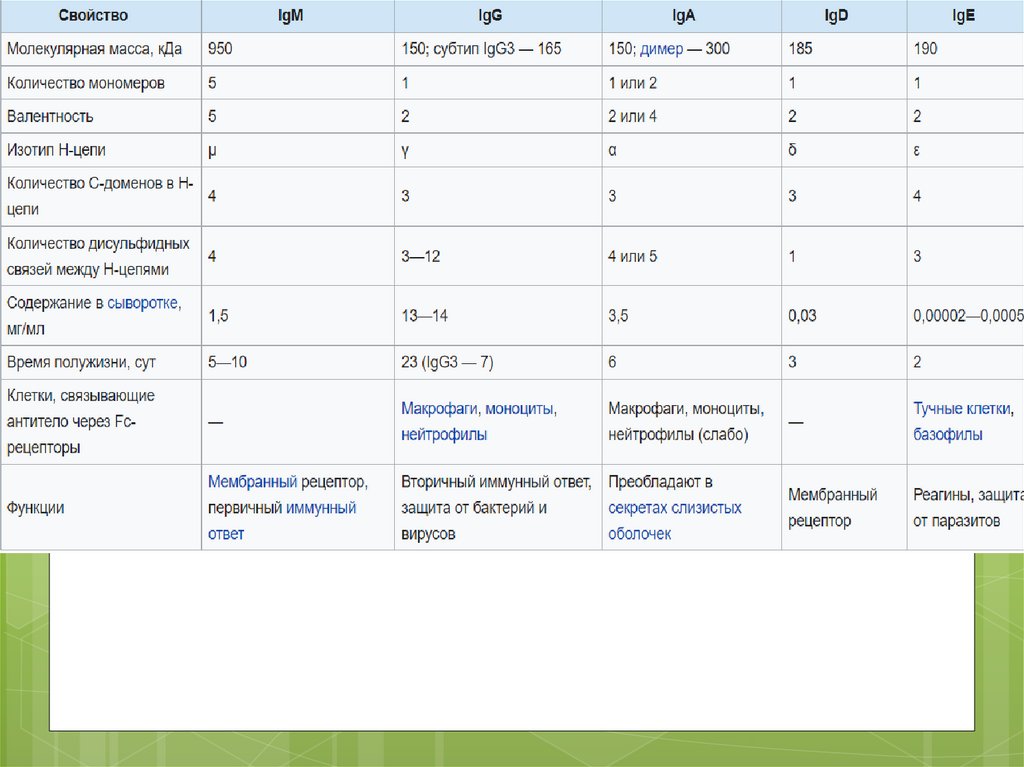Image resolution: width=1024 pixels, height=767 pixels.
Task: Click the IgE mass value '190'
Action: 925,49
